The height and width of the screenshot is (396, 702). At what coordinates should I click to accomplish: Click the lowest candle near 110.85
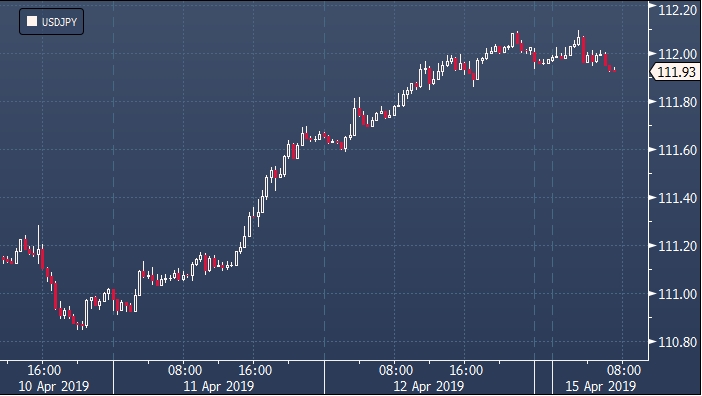pyautogui.click(x=78, y=325)
